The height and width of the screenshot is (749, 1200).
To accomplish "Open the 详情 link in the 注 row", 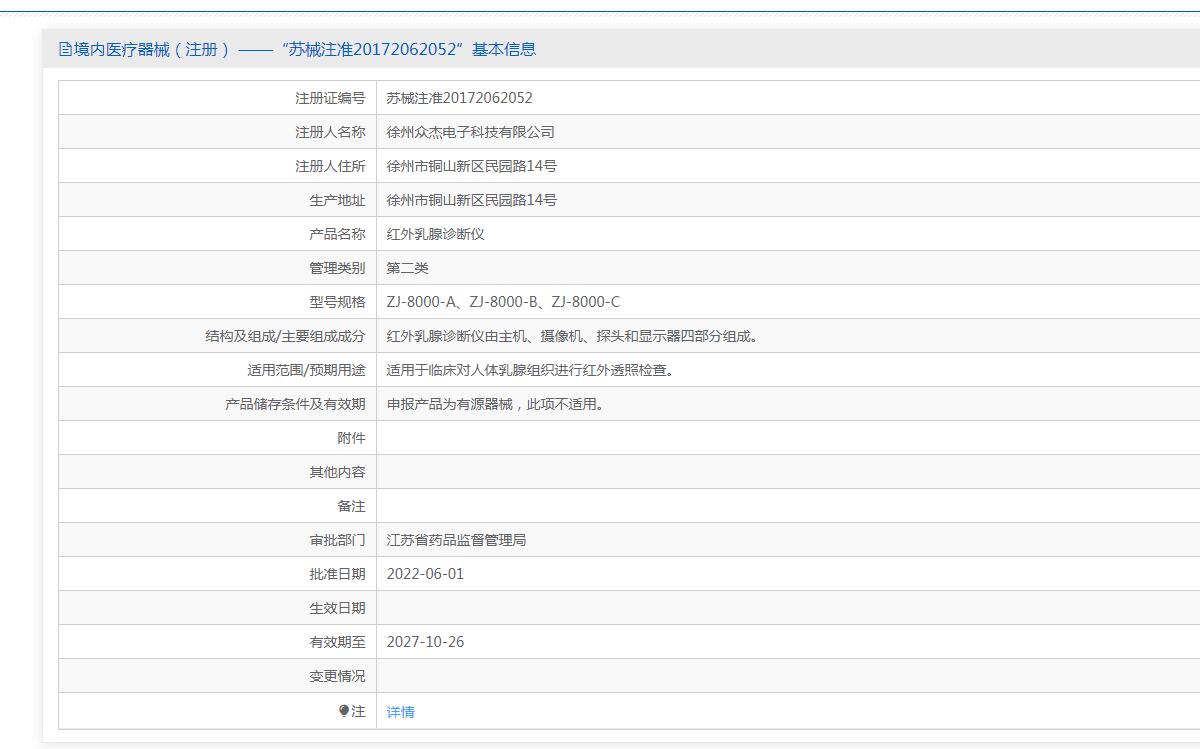I will [x=400, y=712].
